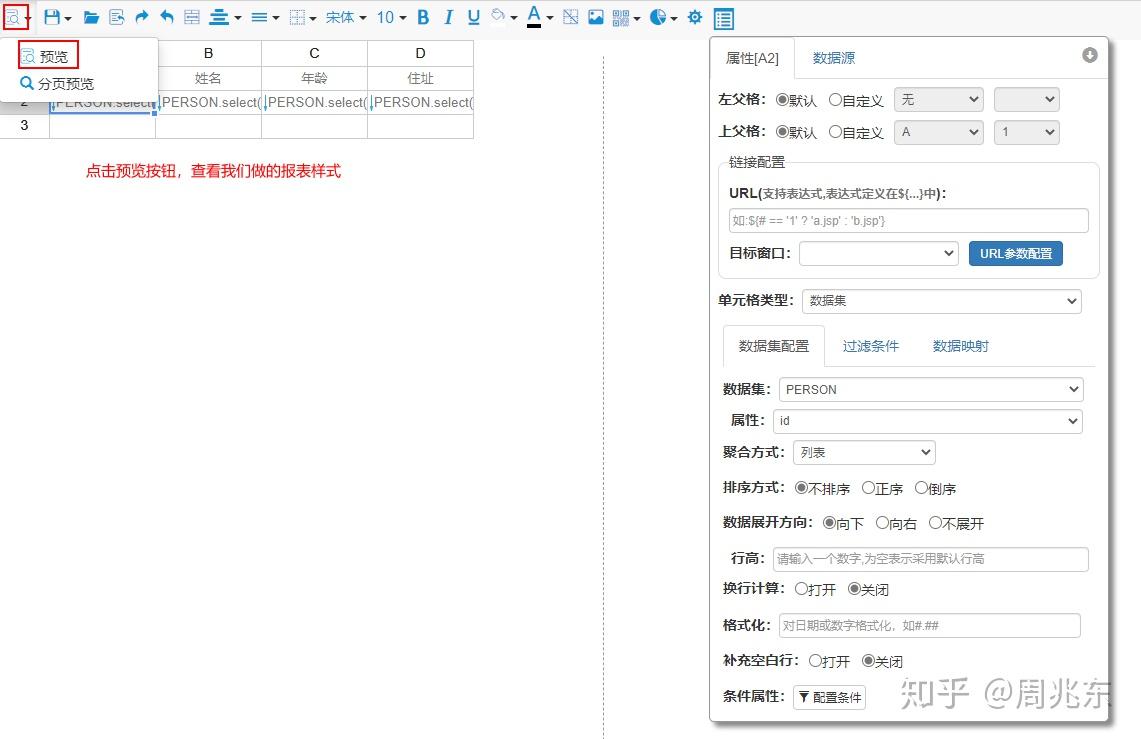Select 自定义 for 左父格
The image size is (1141, 739).
tap(835, 100)
